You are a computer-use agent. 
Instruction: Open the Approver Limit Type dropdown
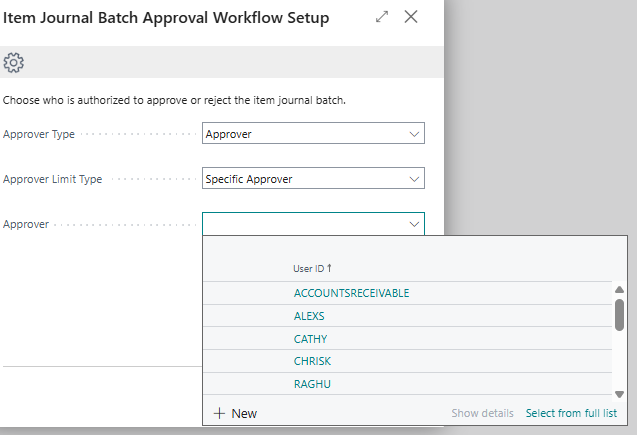(414, 179)
